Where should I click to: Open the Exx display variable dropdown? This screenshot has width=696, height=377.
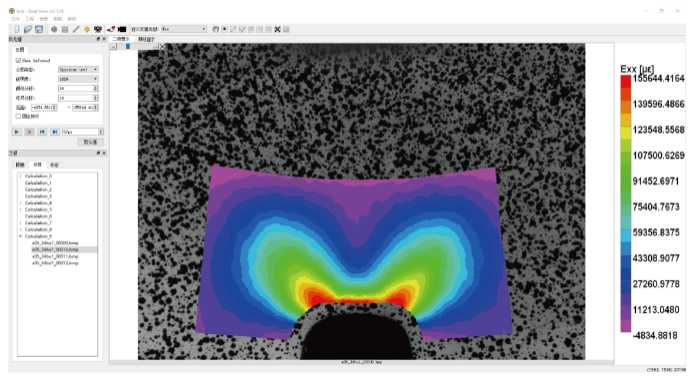click(x=184, y=29)
